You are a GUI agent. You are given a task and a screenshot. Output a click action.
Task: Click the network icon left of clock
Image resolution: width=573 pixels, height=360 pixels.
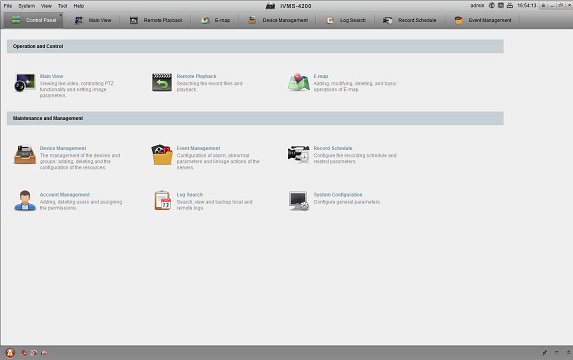(x=510, y=5)
